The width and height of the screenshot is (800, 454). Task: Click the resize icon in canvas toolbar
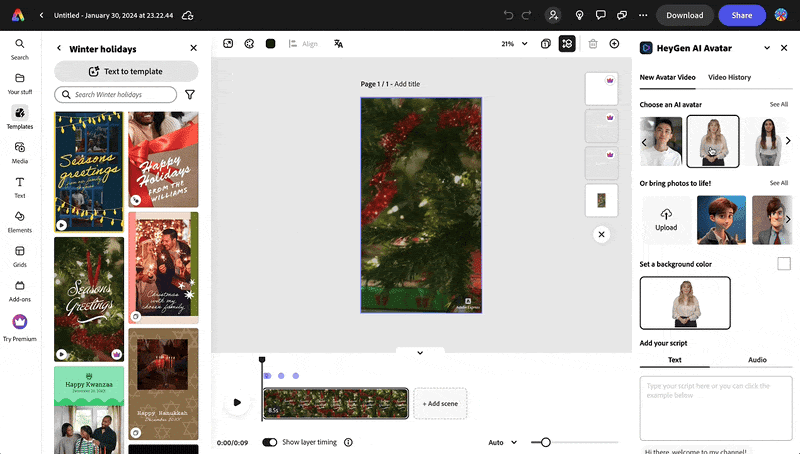(228, 44)
